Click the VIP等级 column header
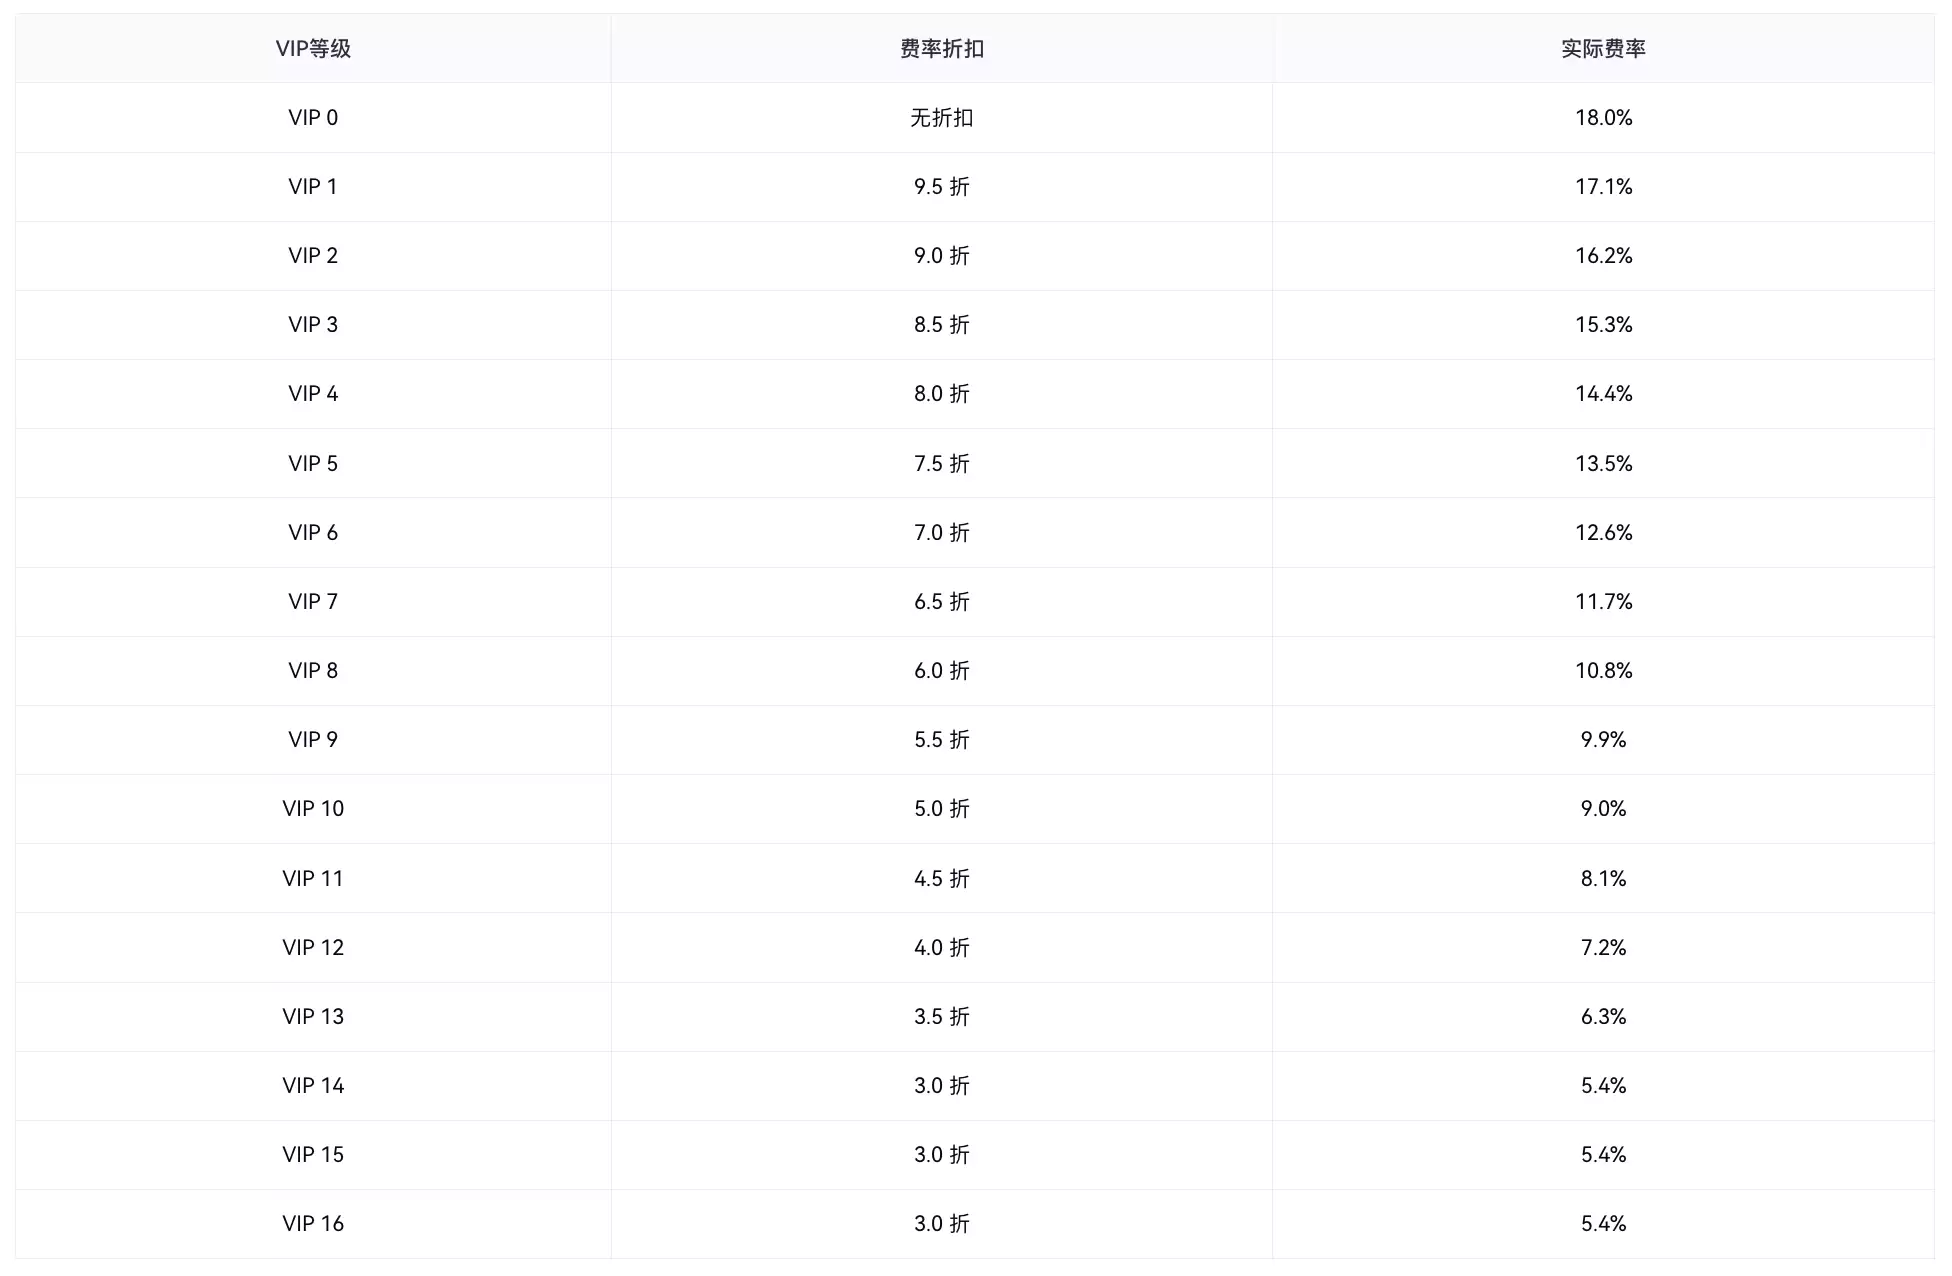The height and width of the screenshot is (1276, 1952). tap(313, 49)
